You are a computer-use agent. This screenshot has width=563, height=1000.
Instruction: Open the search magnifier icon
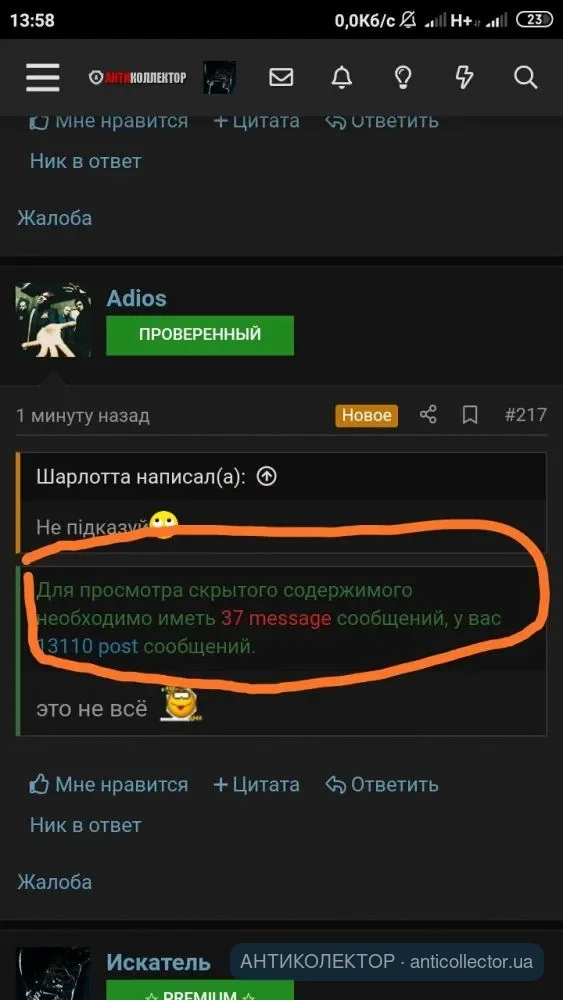pyautogui.click(x=525, y=78)
